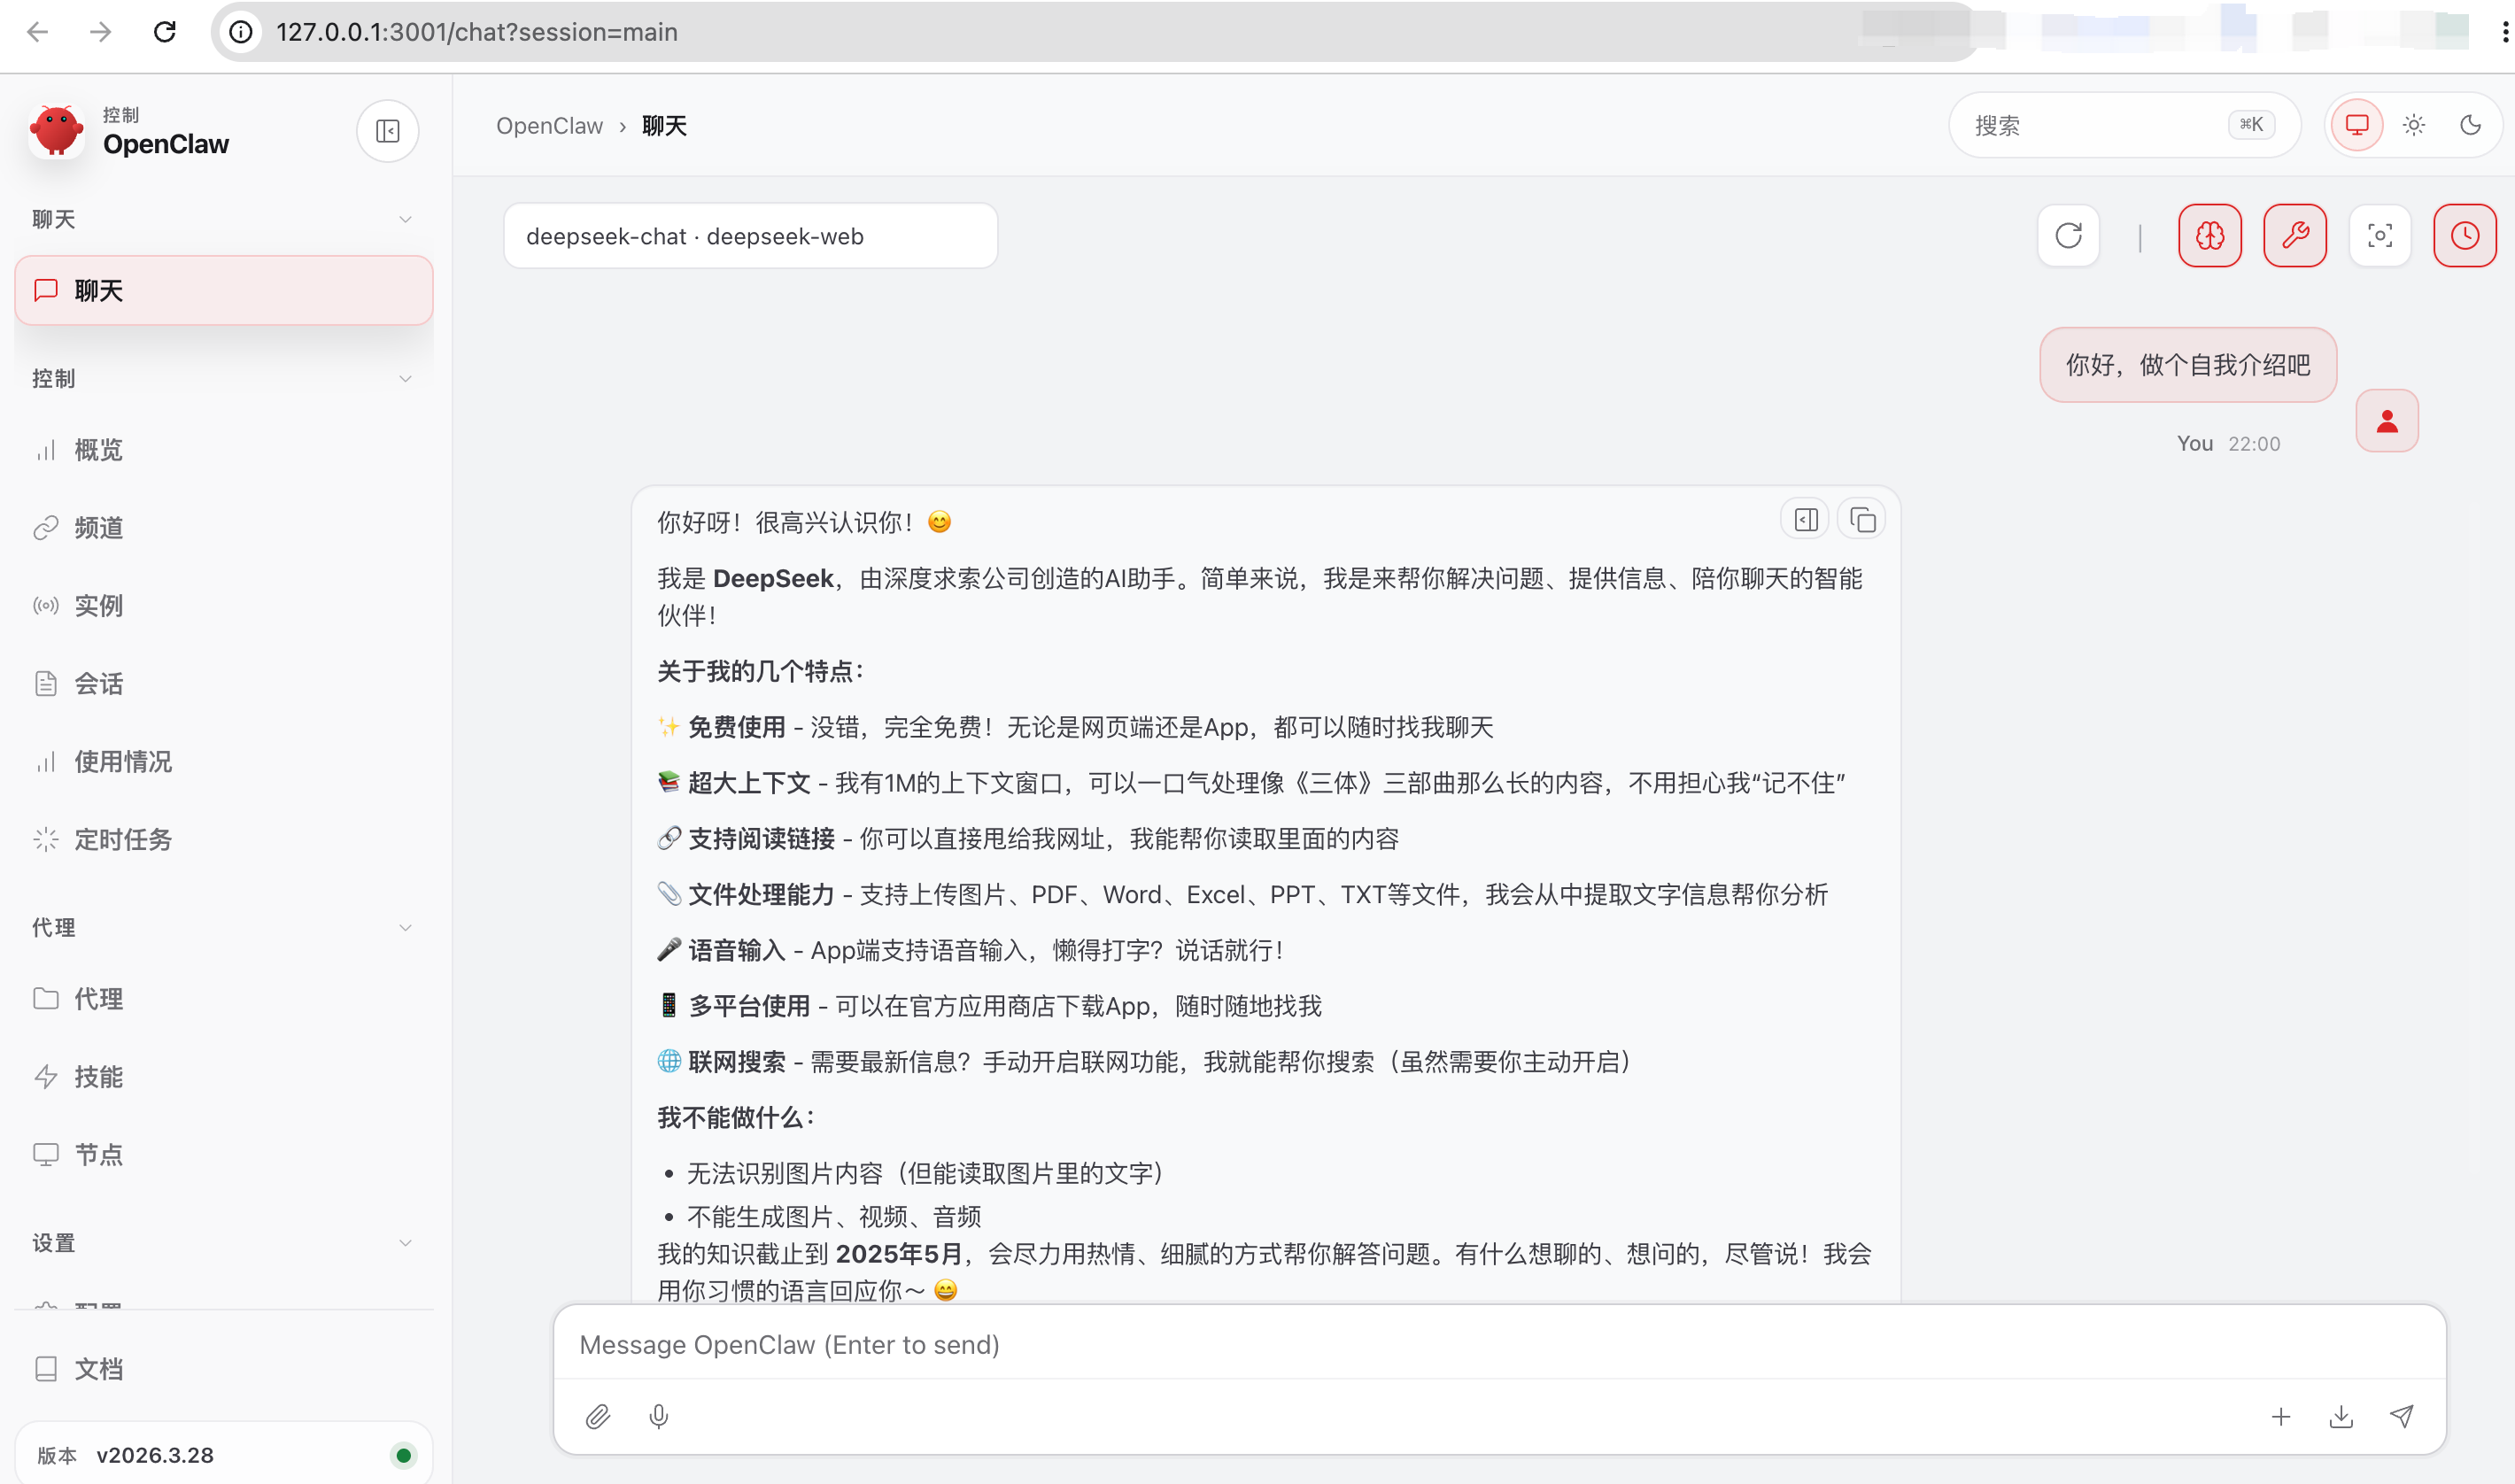
Task: Click the 联网搜索 feature line
Action: click(x=1145, y=1062)
